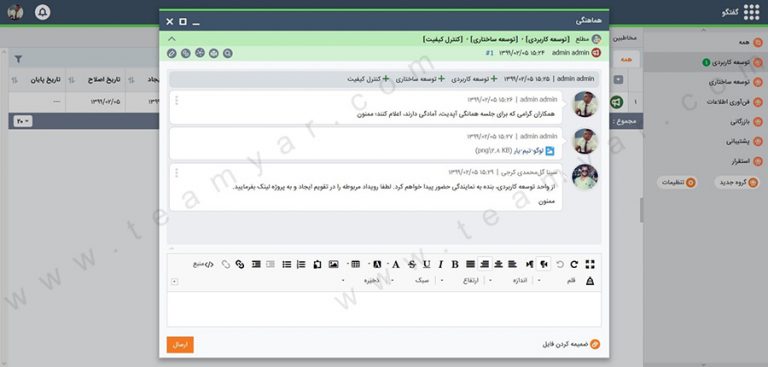
Task: Insert an image using the editor toolbar
Action: pos(334,264)
